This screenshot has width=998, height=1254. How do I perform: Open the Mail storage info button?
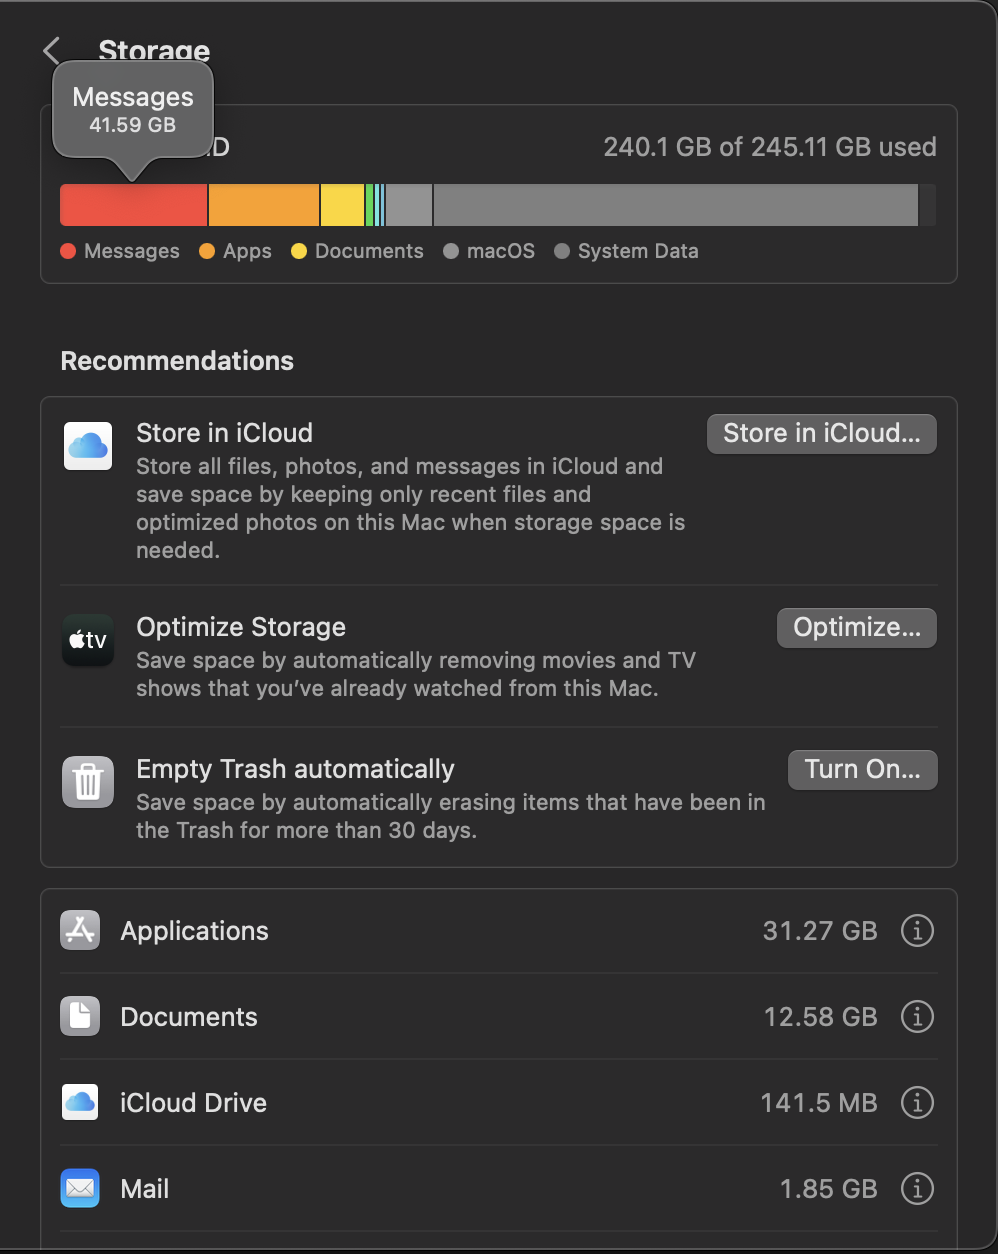917,1189
